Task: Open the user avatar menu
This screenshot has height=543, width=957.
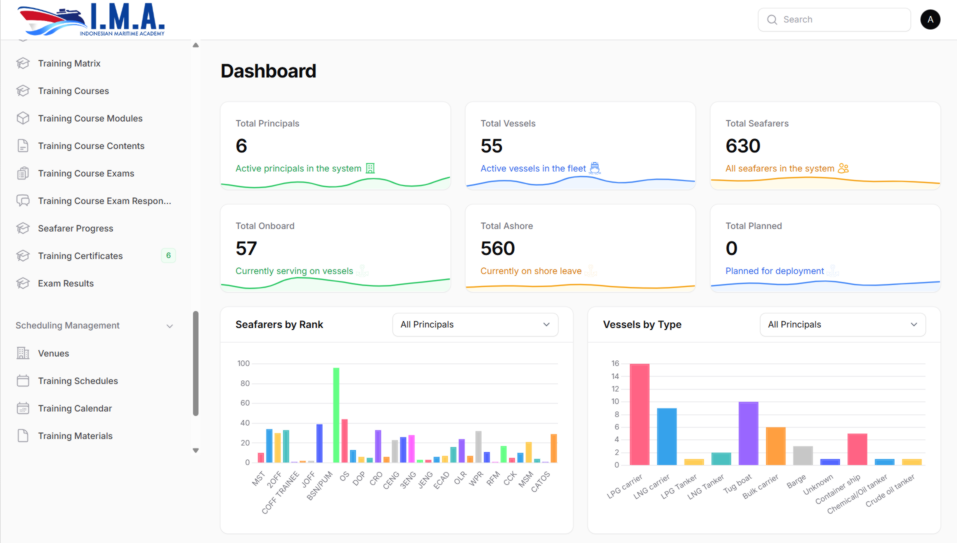Action: (x=930, y=19)
